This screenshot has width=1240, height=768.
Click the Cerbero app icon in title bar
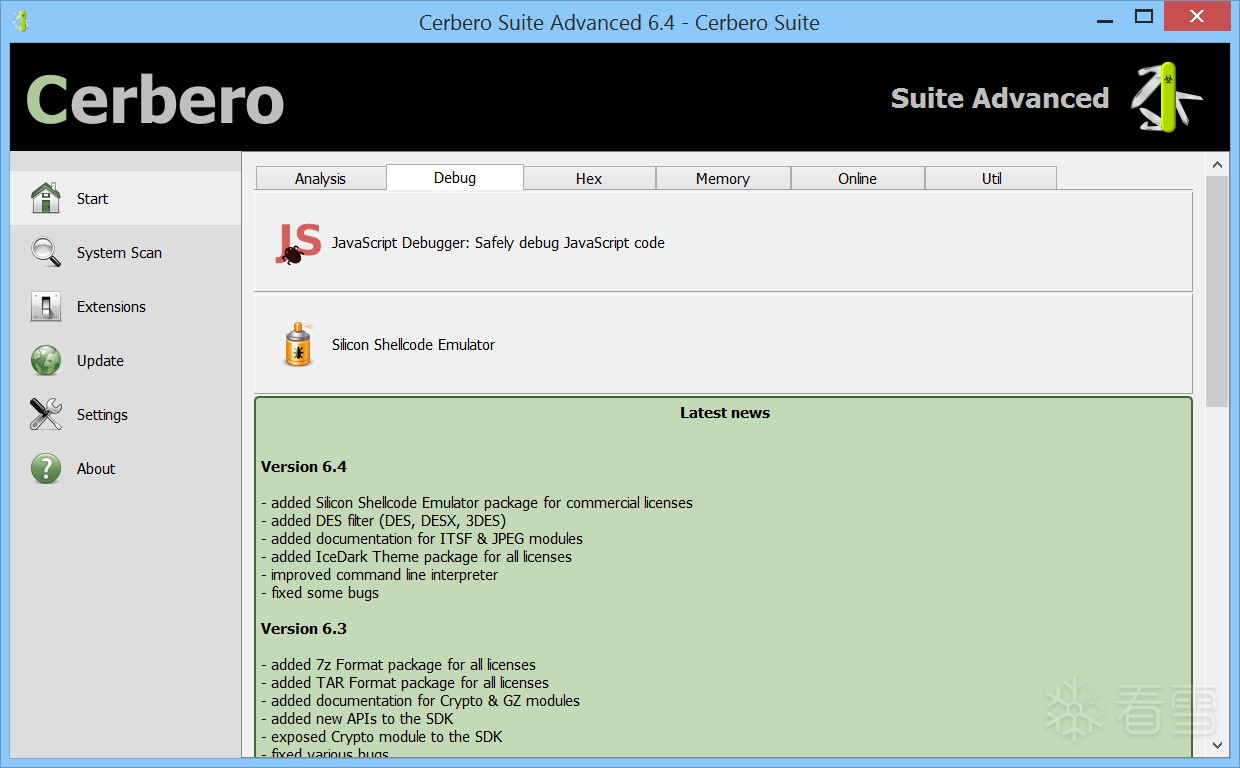[20, 21]
